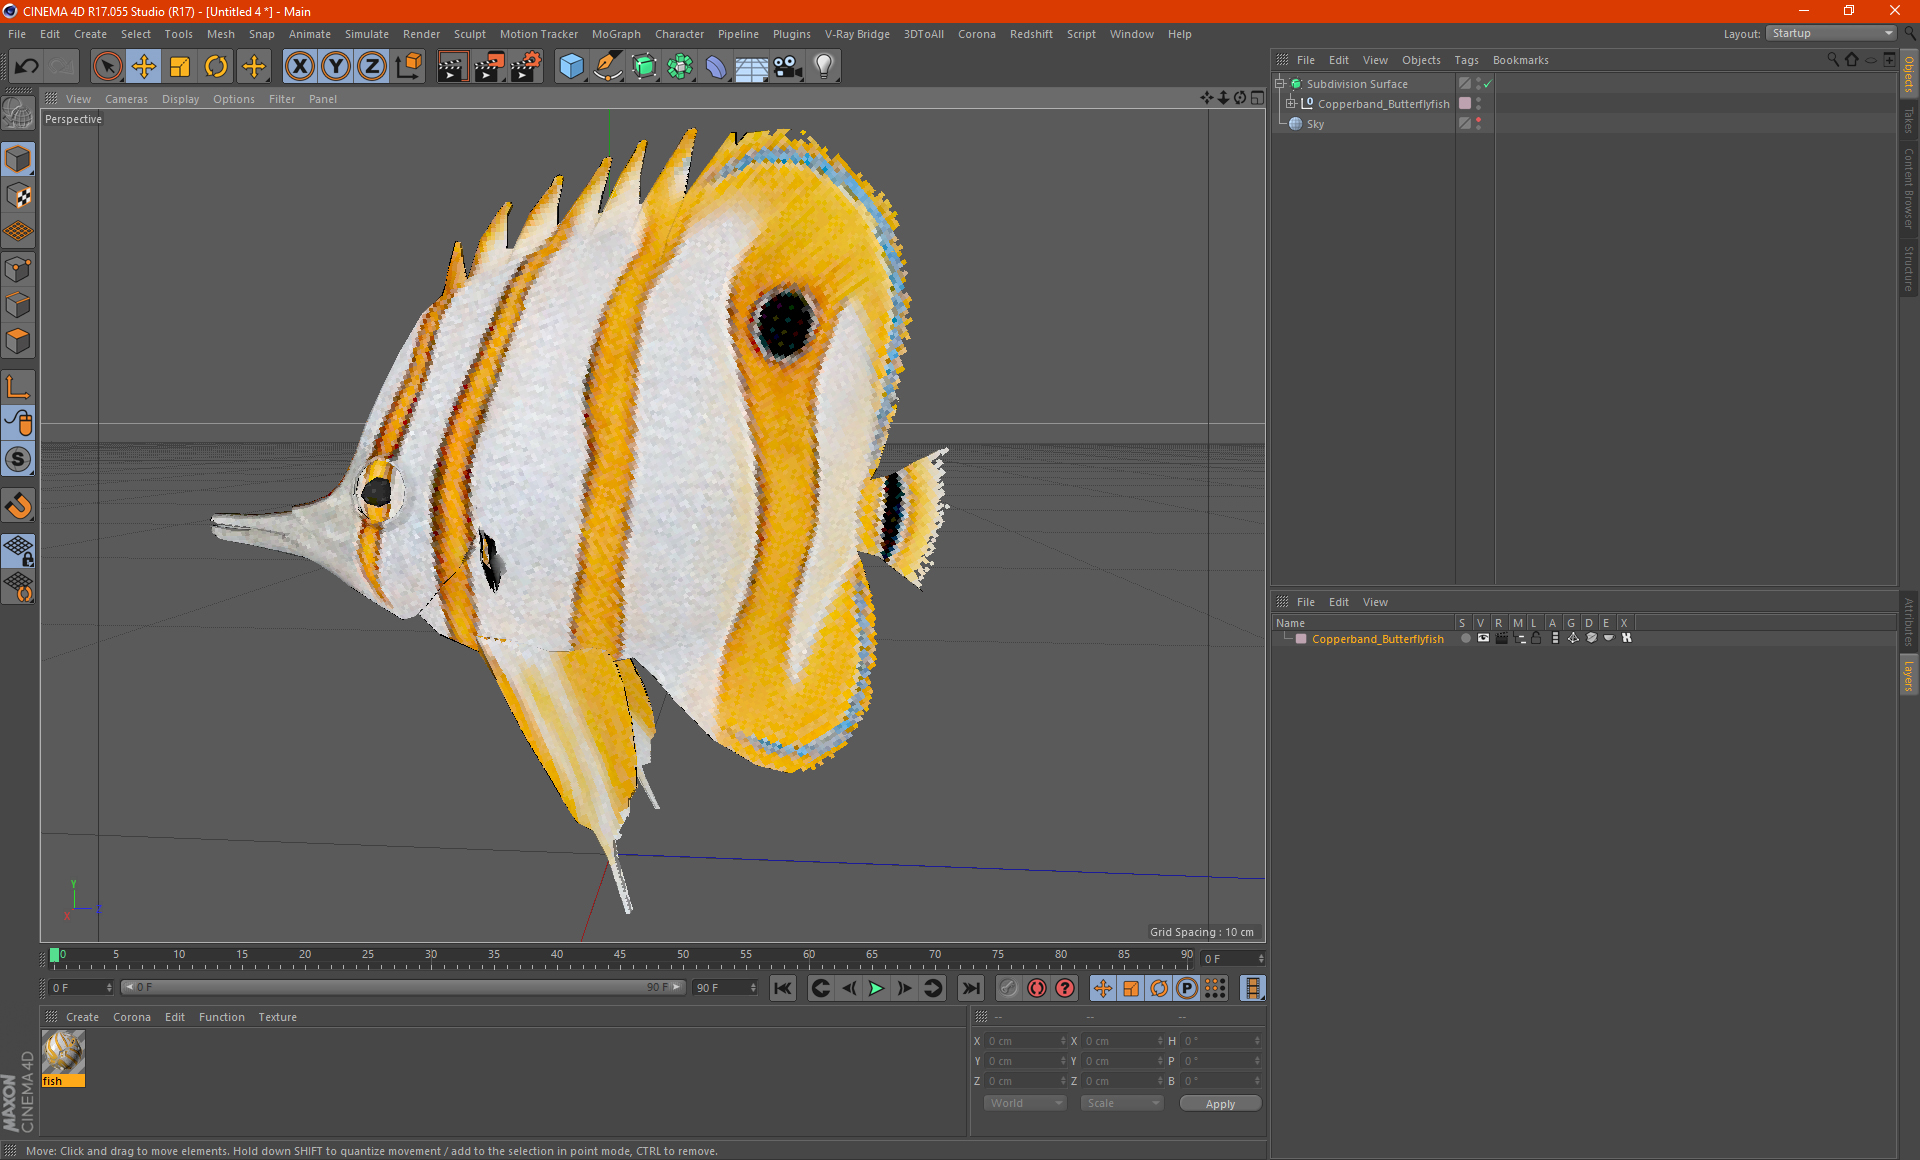Click the Create tab in material editor
Screen dimensions: 1920x1160
82,1016
